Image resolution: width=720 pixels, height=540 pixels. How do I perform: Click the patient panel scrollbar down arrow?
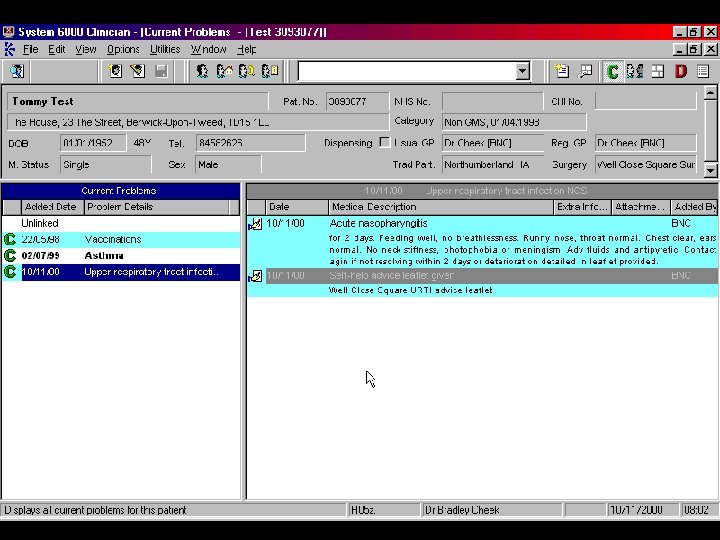[710, 169]
